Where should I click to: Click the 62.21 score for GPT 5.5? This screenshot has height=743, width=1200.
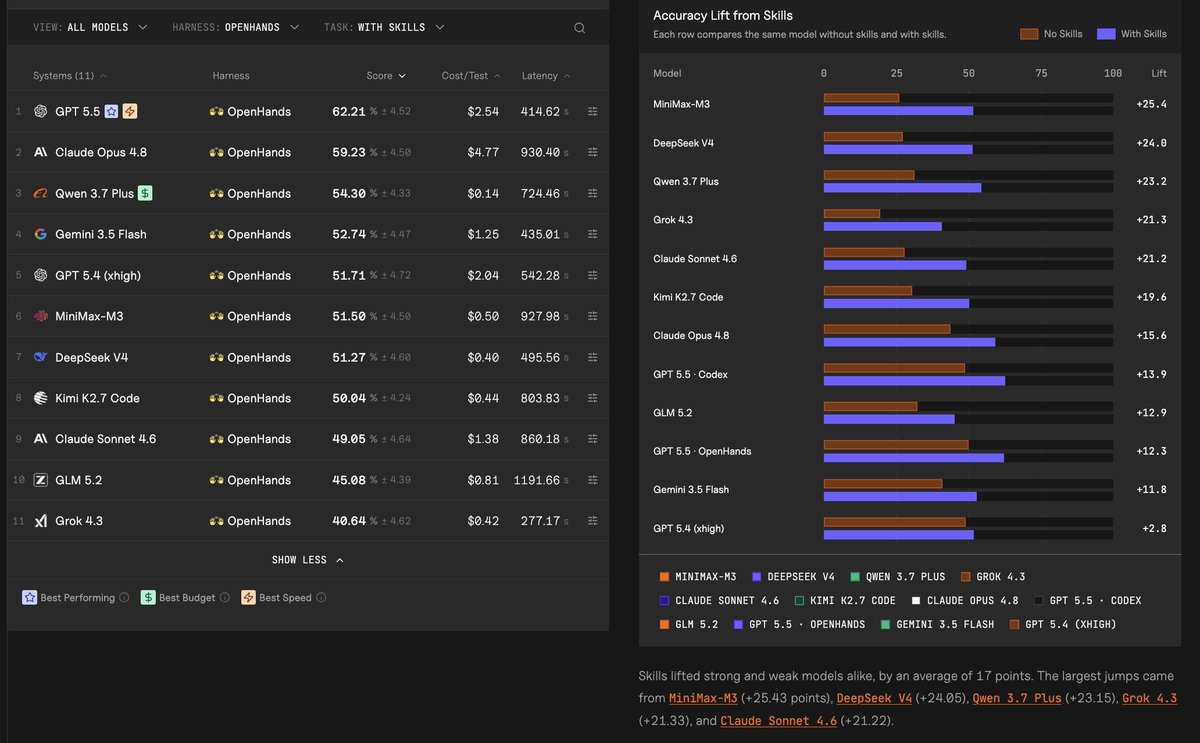(x=349, y=111)
